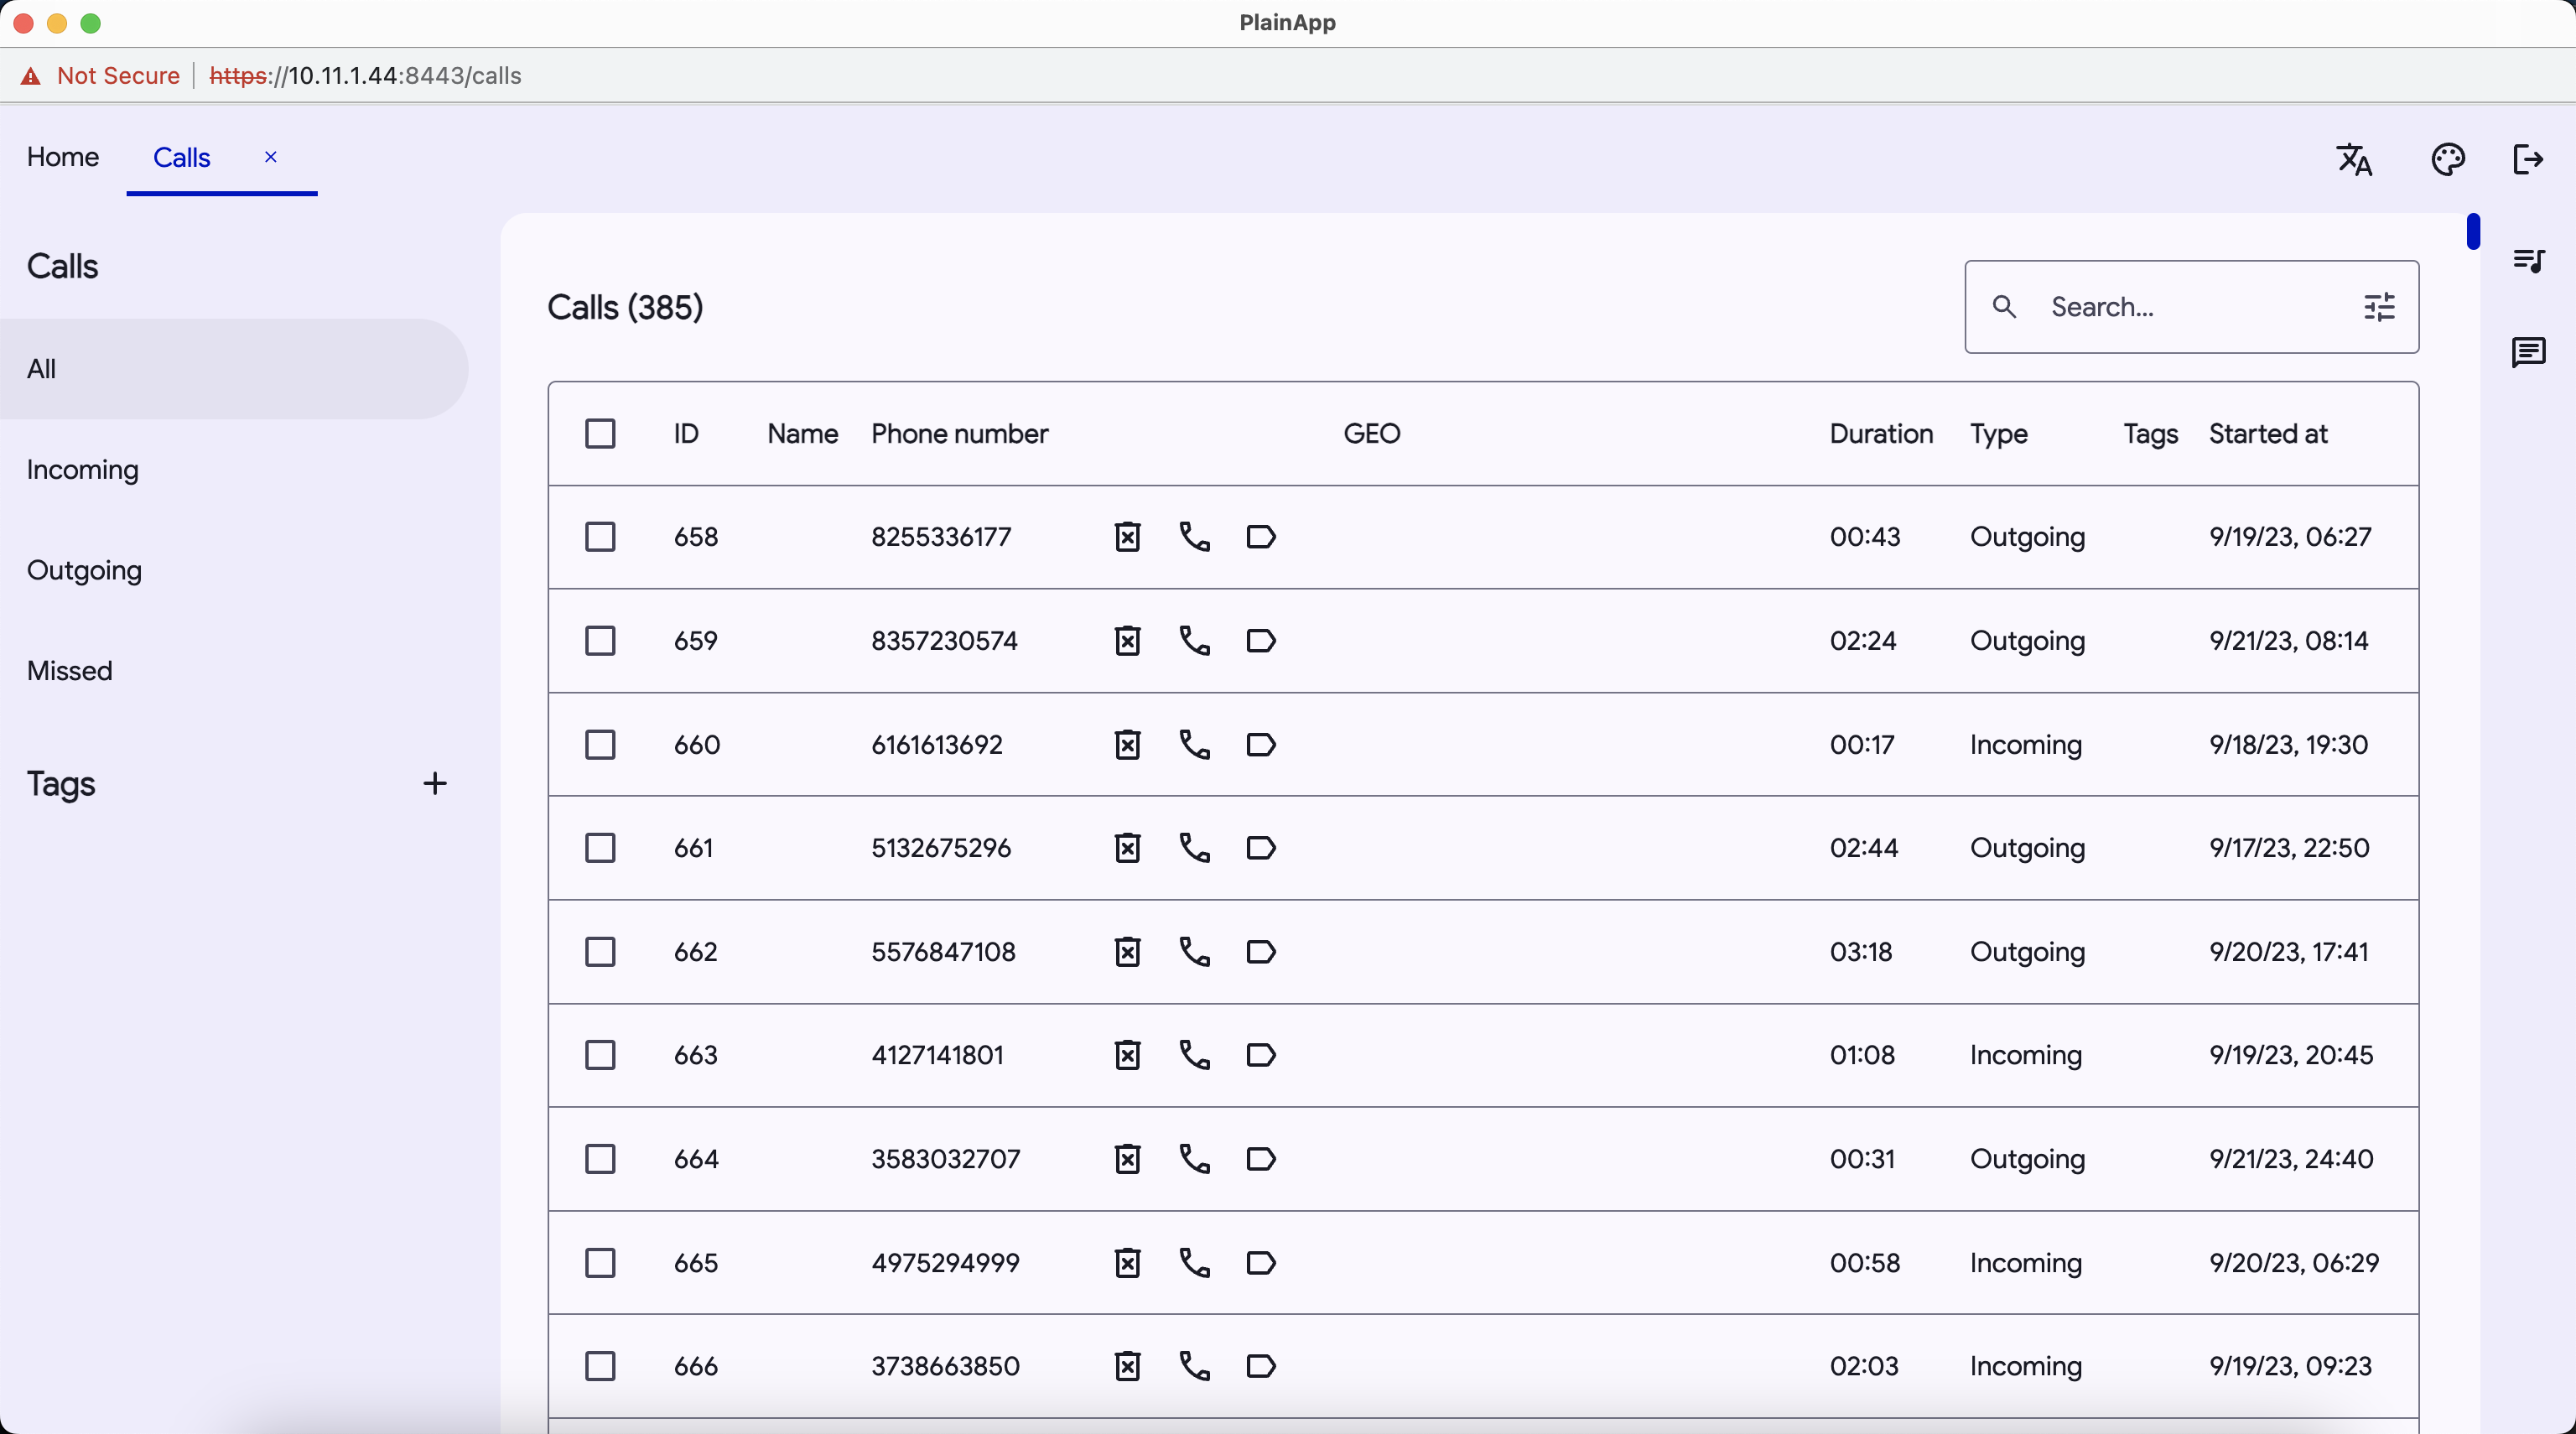
Task: Open the theme palette icon
Action: [2447, 159]
